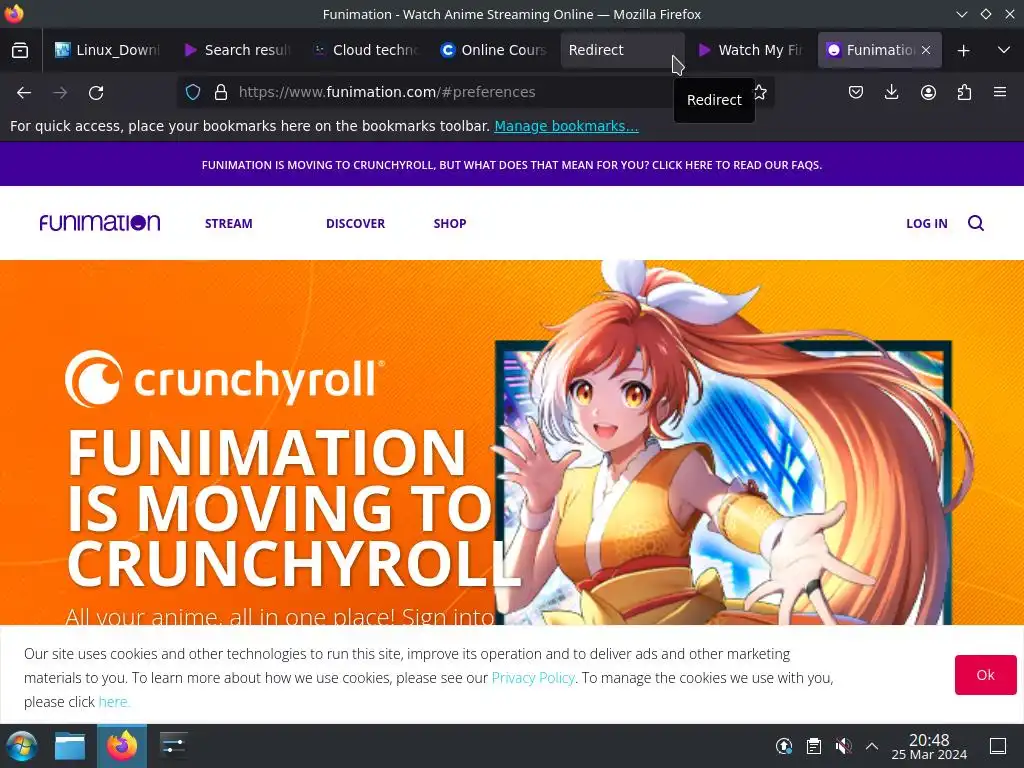Open the system settings taskbar icon

(174, 746)
